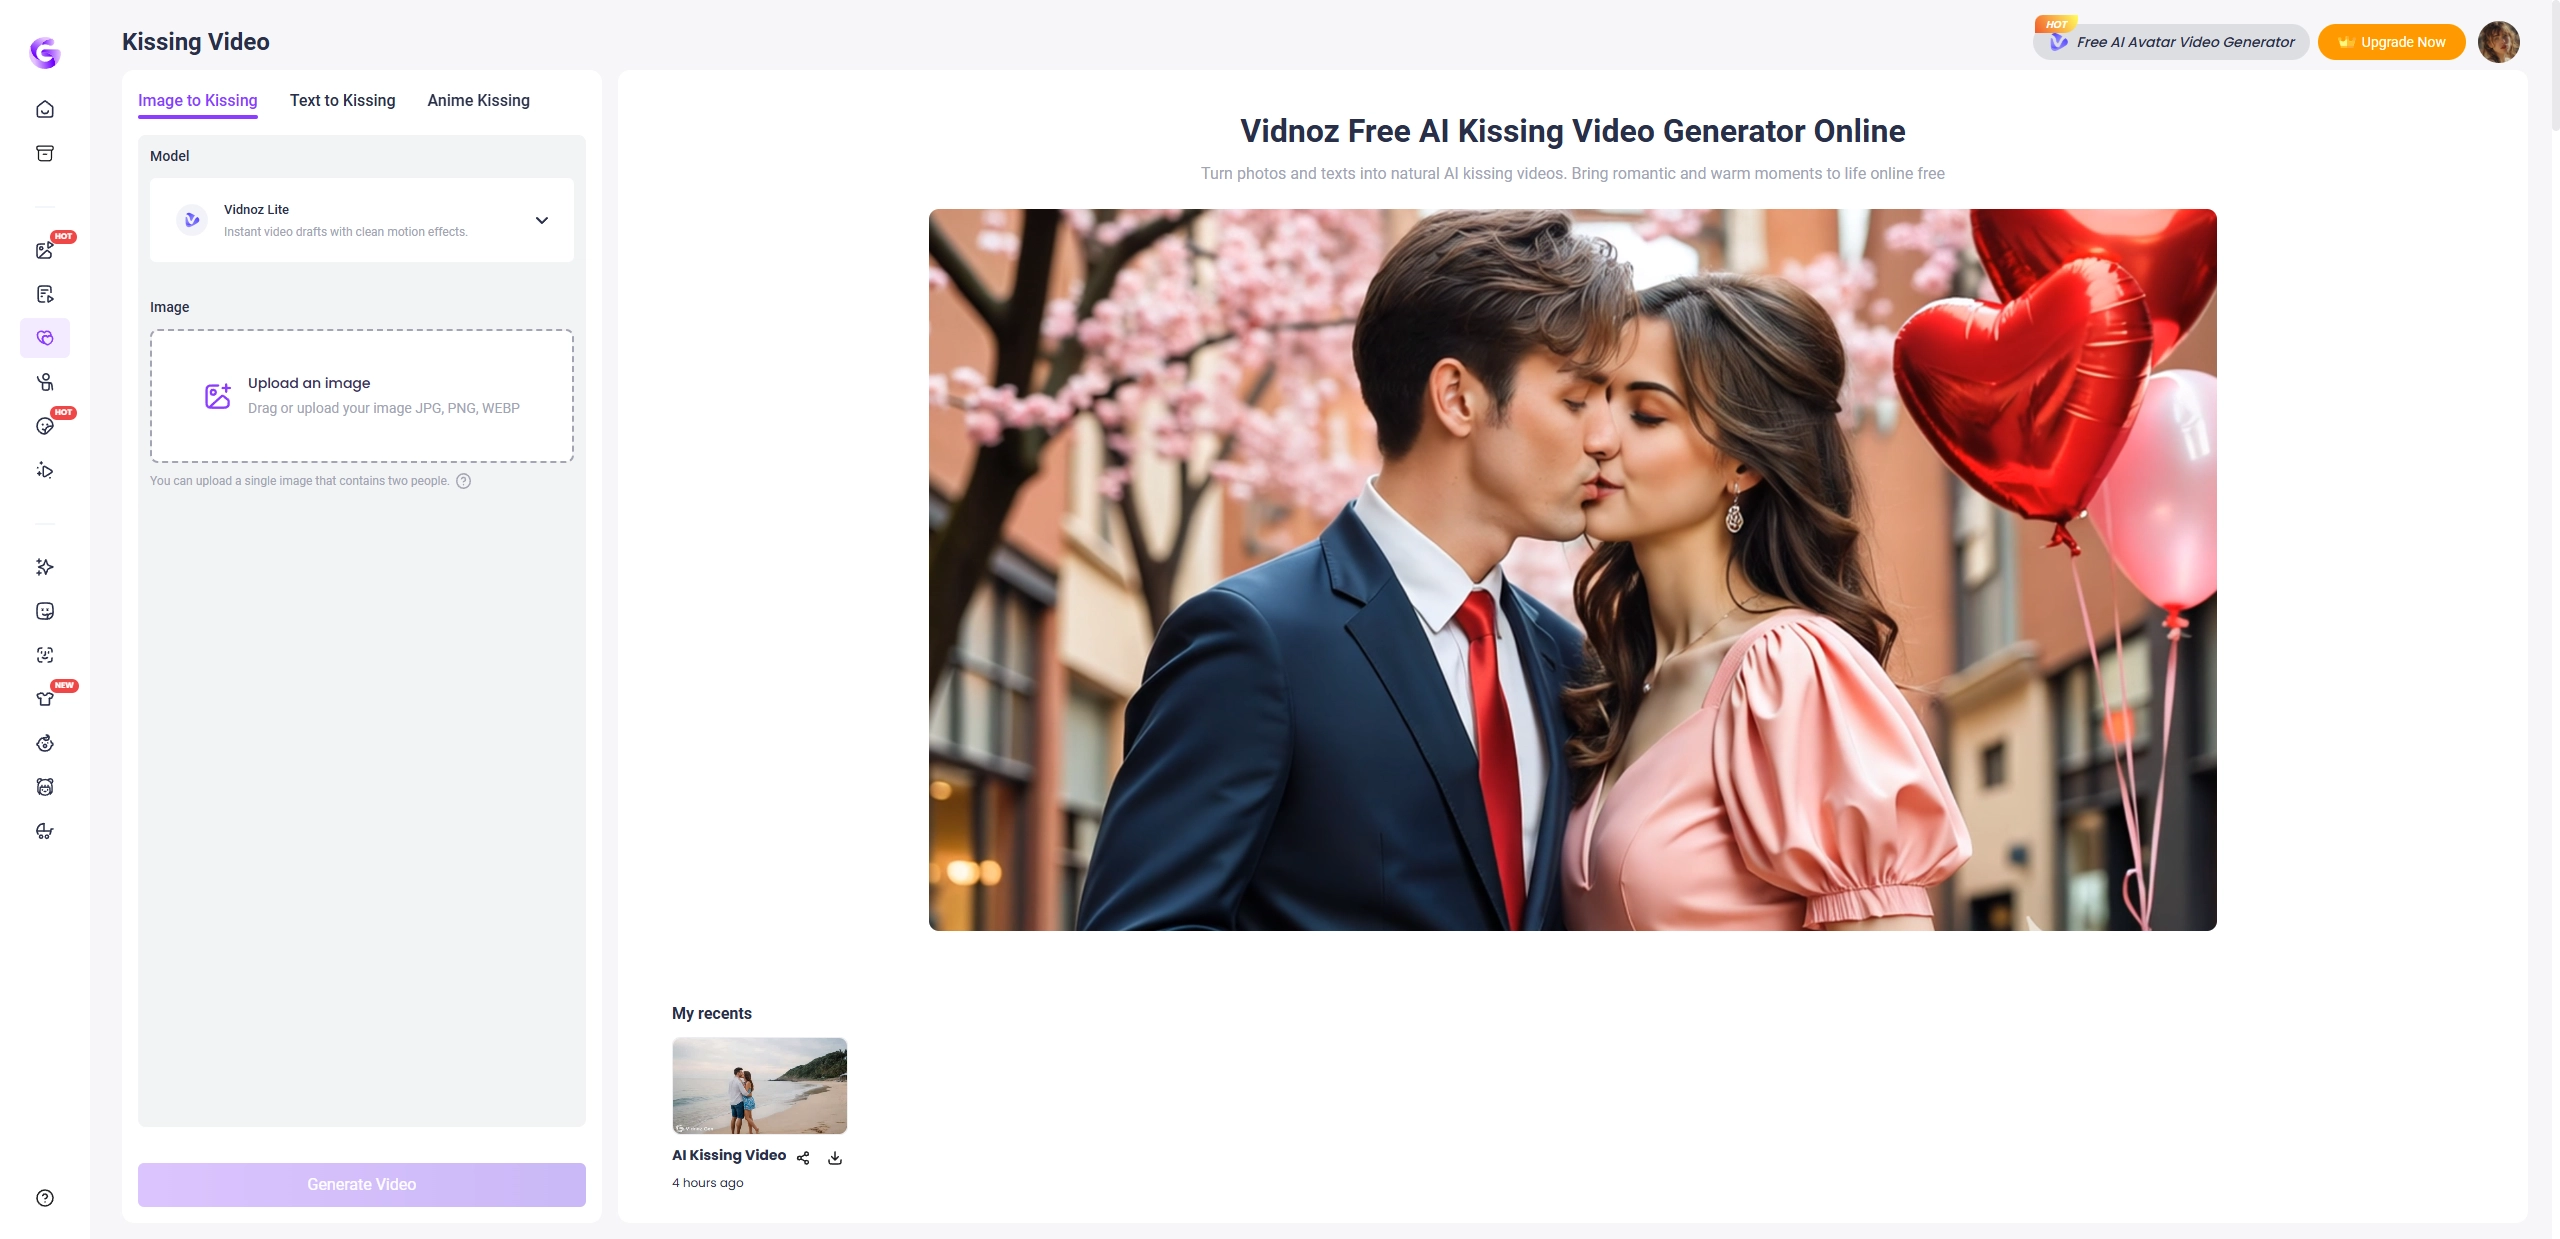Switch to the Text to Kissing tab
This screenshot has width=2560, height=1239.
[342, 100]
